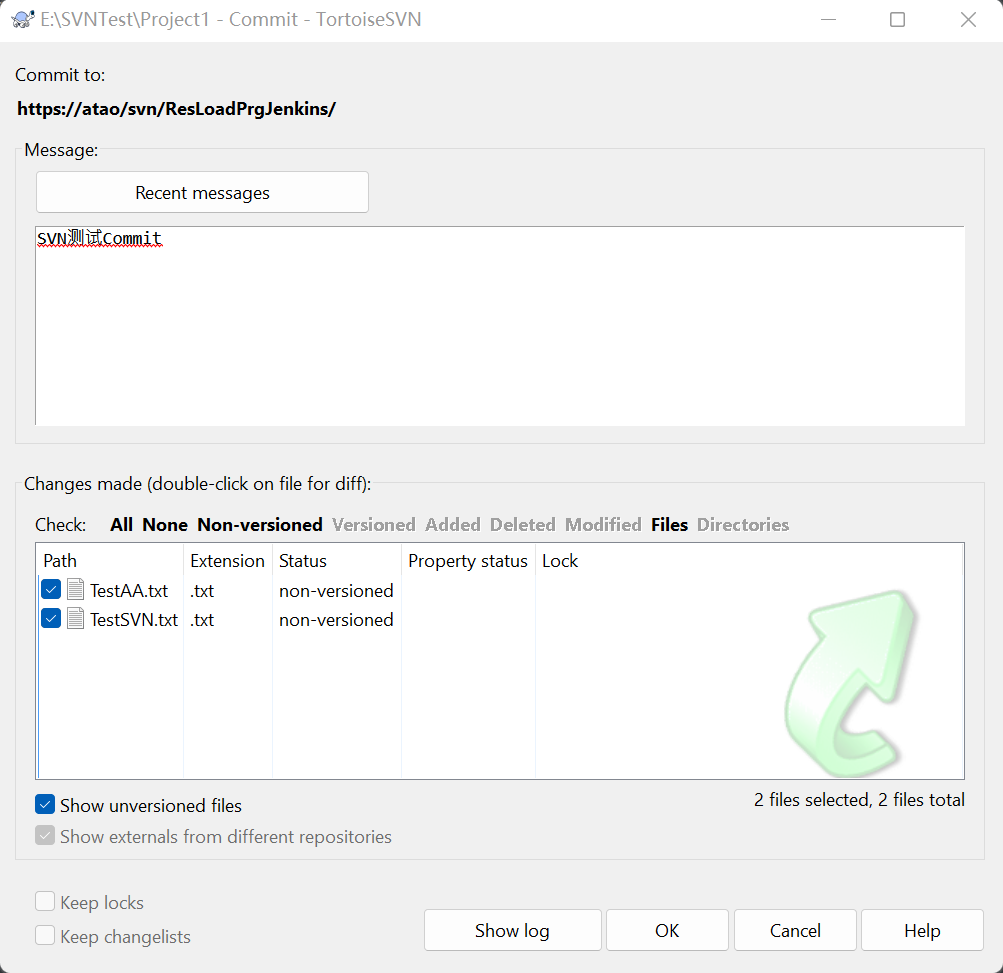This screenshot has height=973, width=1003.
Task: Click the TestSVN.txt file icon
Action: [76, 619]
